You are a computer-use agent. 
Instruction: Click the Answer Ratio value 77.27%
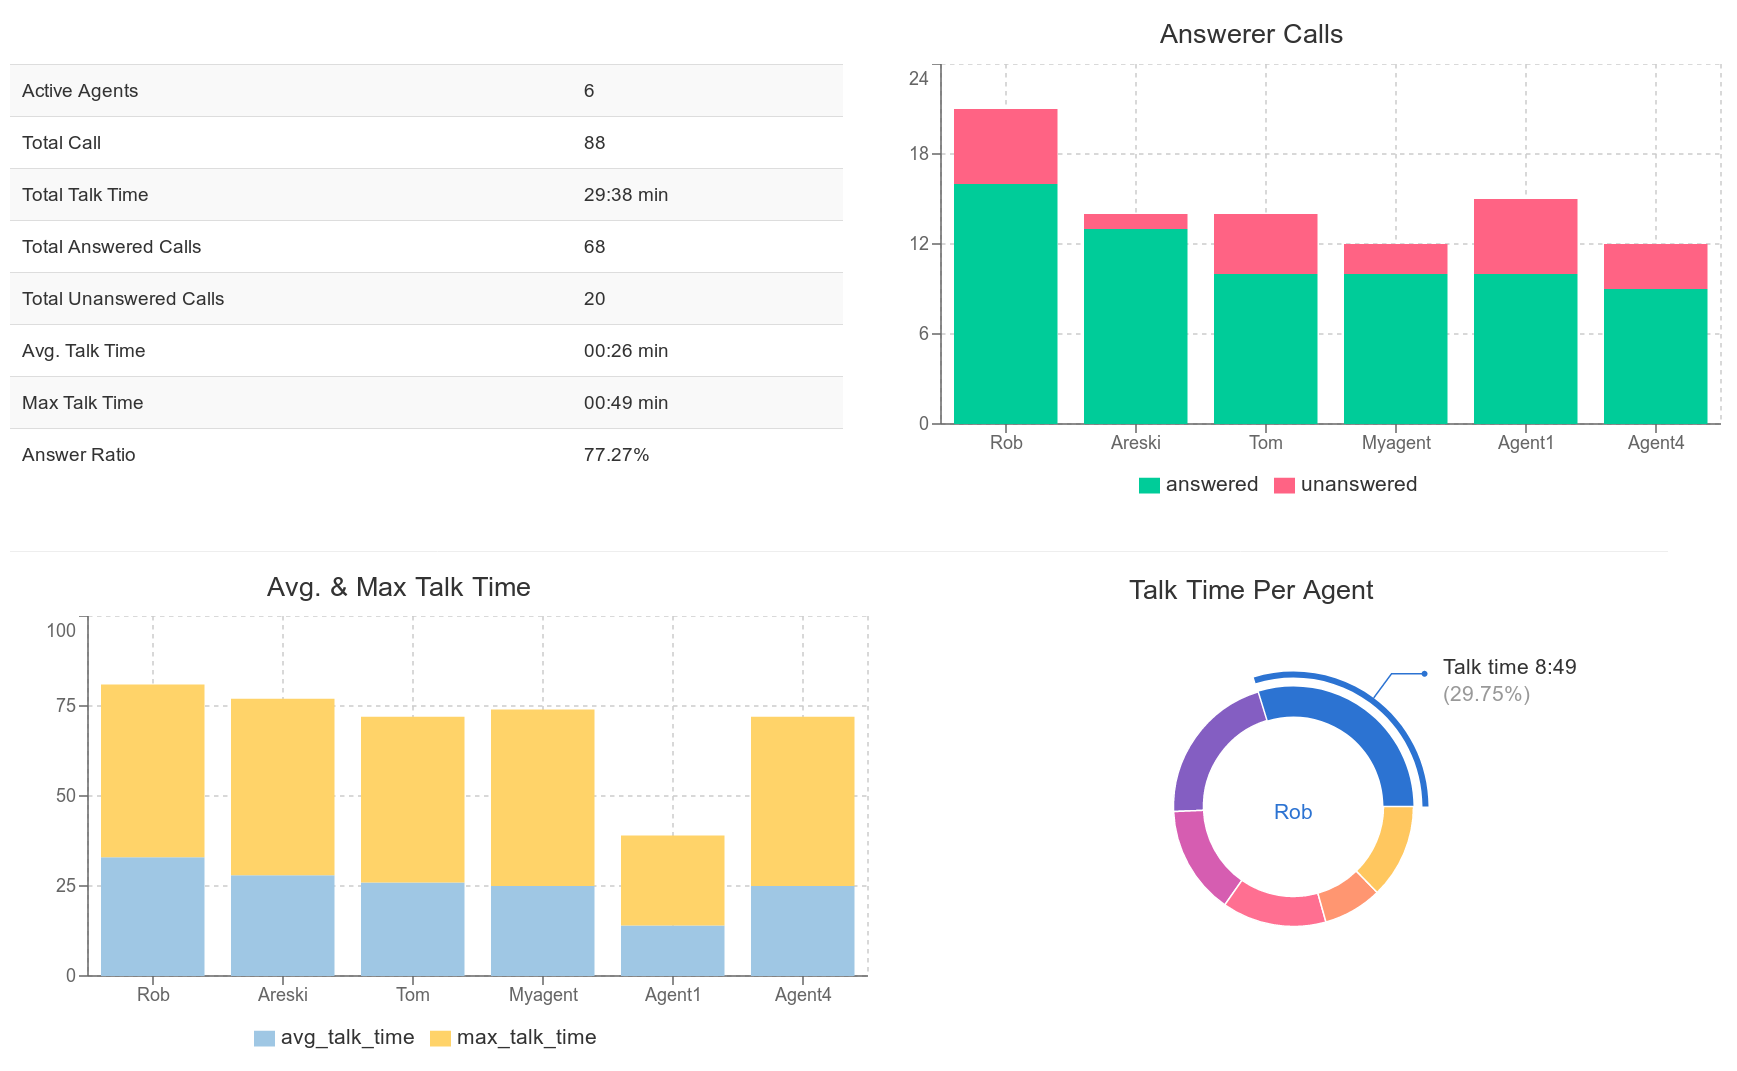point(616,454)
